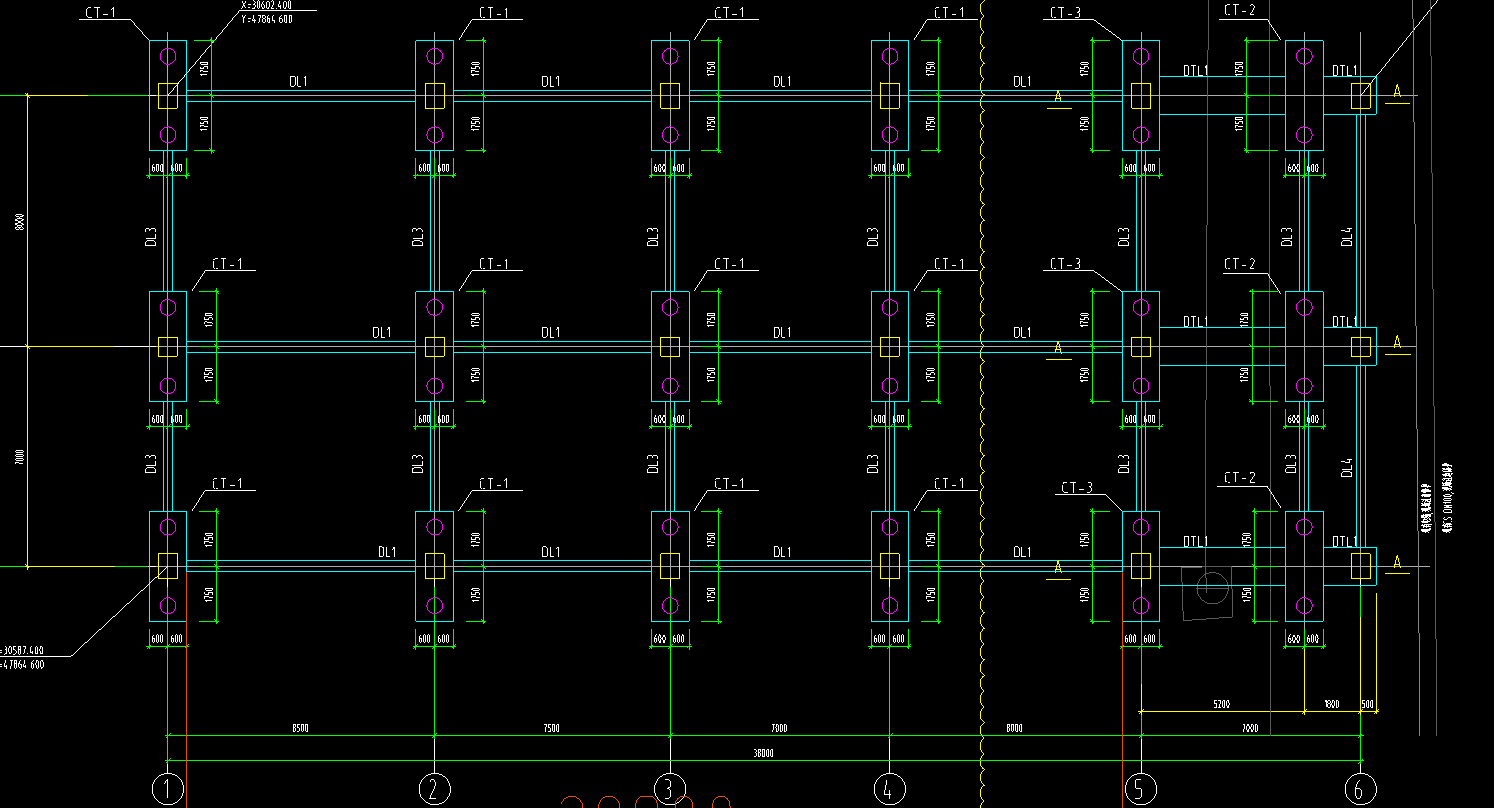The height and width of the screenshot is (808, 1494).
Task: Click the CT-2 label in top row
Action: tap(1239, 10)
